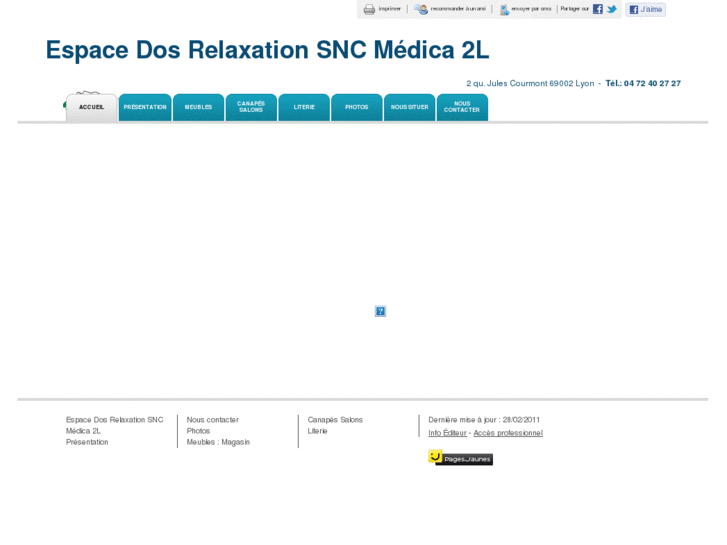Open the Nous situer tab

pos(409,107)
